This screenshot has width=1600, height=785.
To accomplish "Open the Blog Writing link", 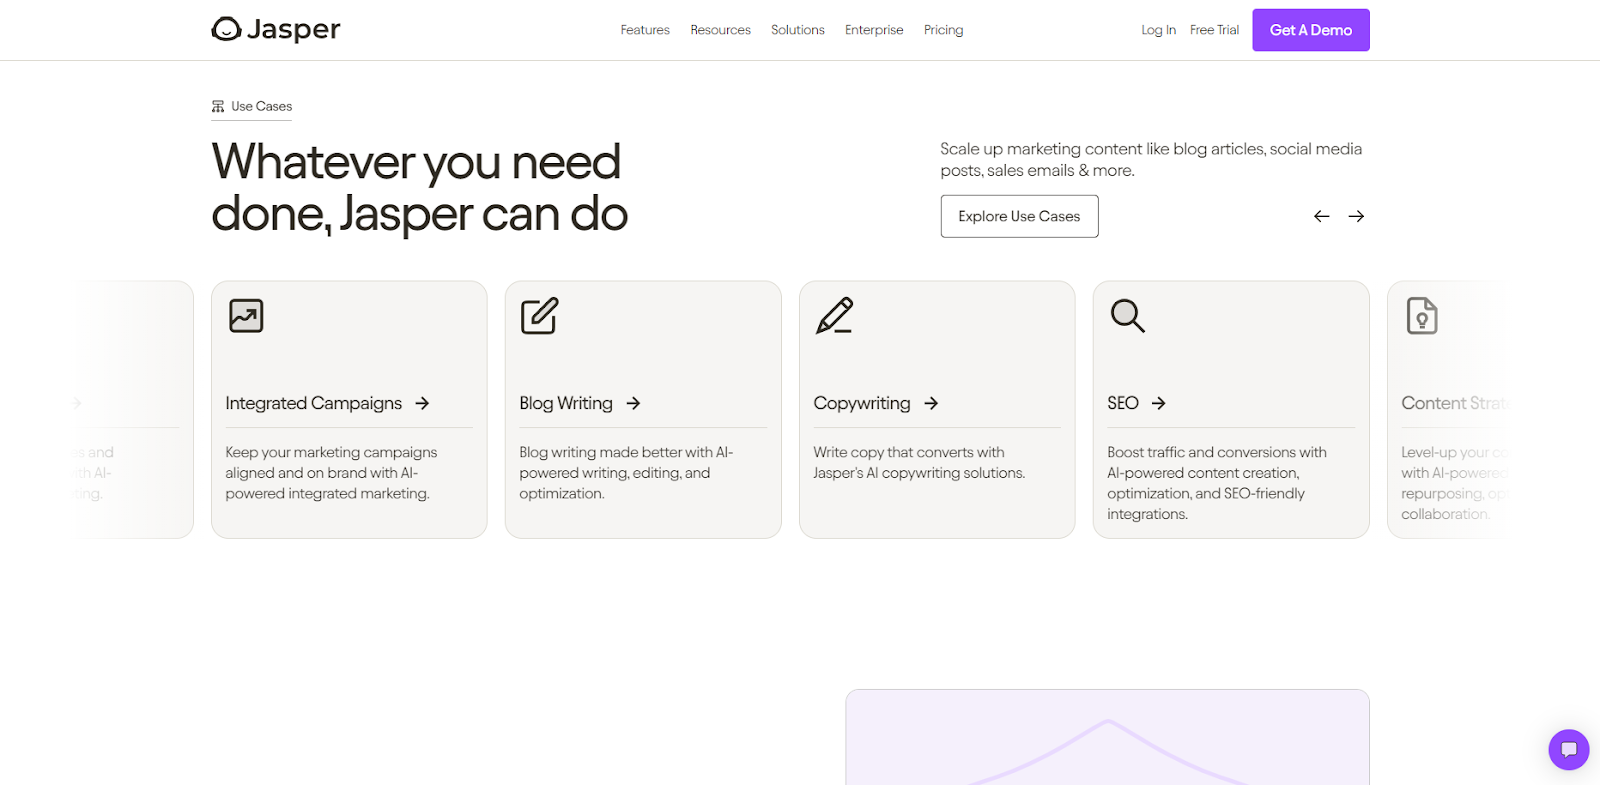I will point(566,403).
